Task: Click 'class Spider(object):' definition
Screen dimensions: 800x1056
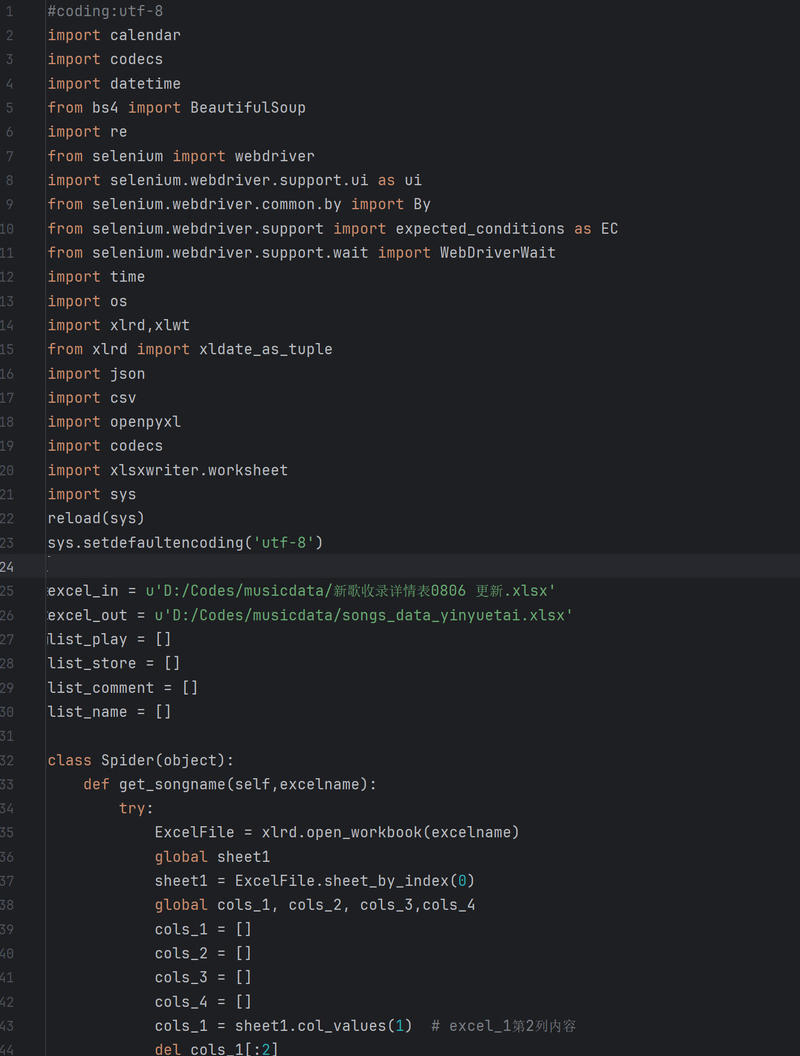Action: (x=141, y=760)
